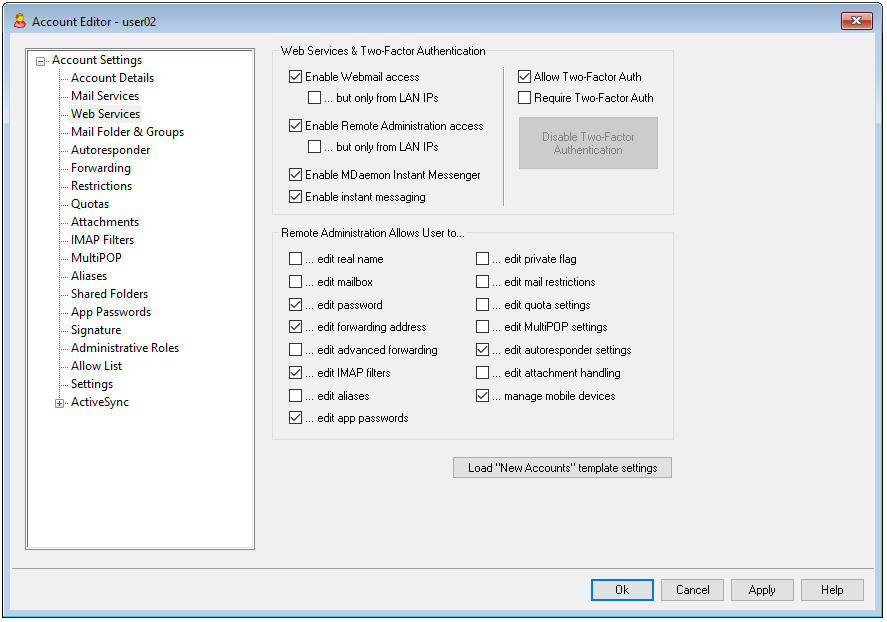The width and height of the screenshot is (887, 622).
Task: Uncheck edit autoresponder settings option
Action: pos(483,350)
